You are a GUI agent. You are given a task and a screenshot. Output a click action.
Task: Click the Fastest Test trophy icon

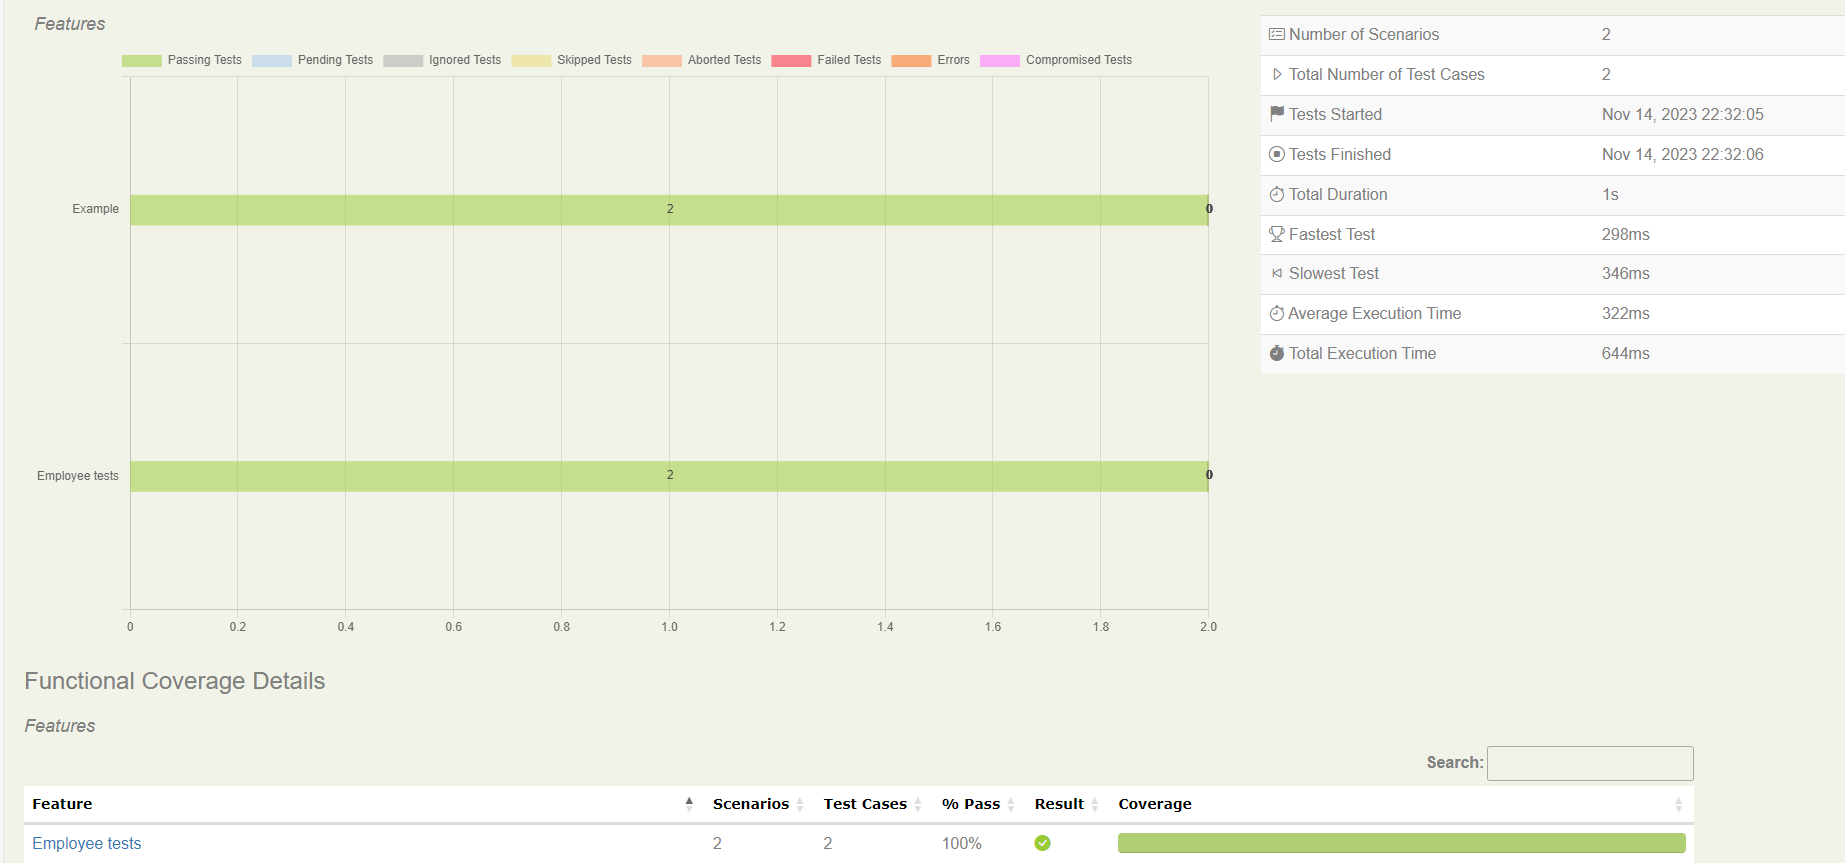tap(1277, 234)
